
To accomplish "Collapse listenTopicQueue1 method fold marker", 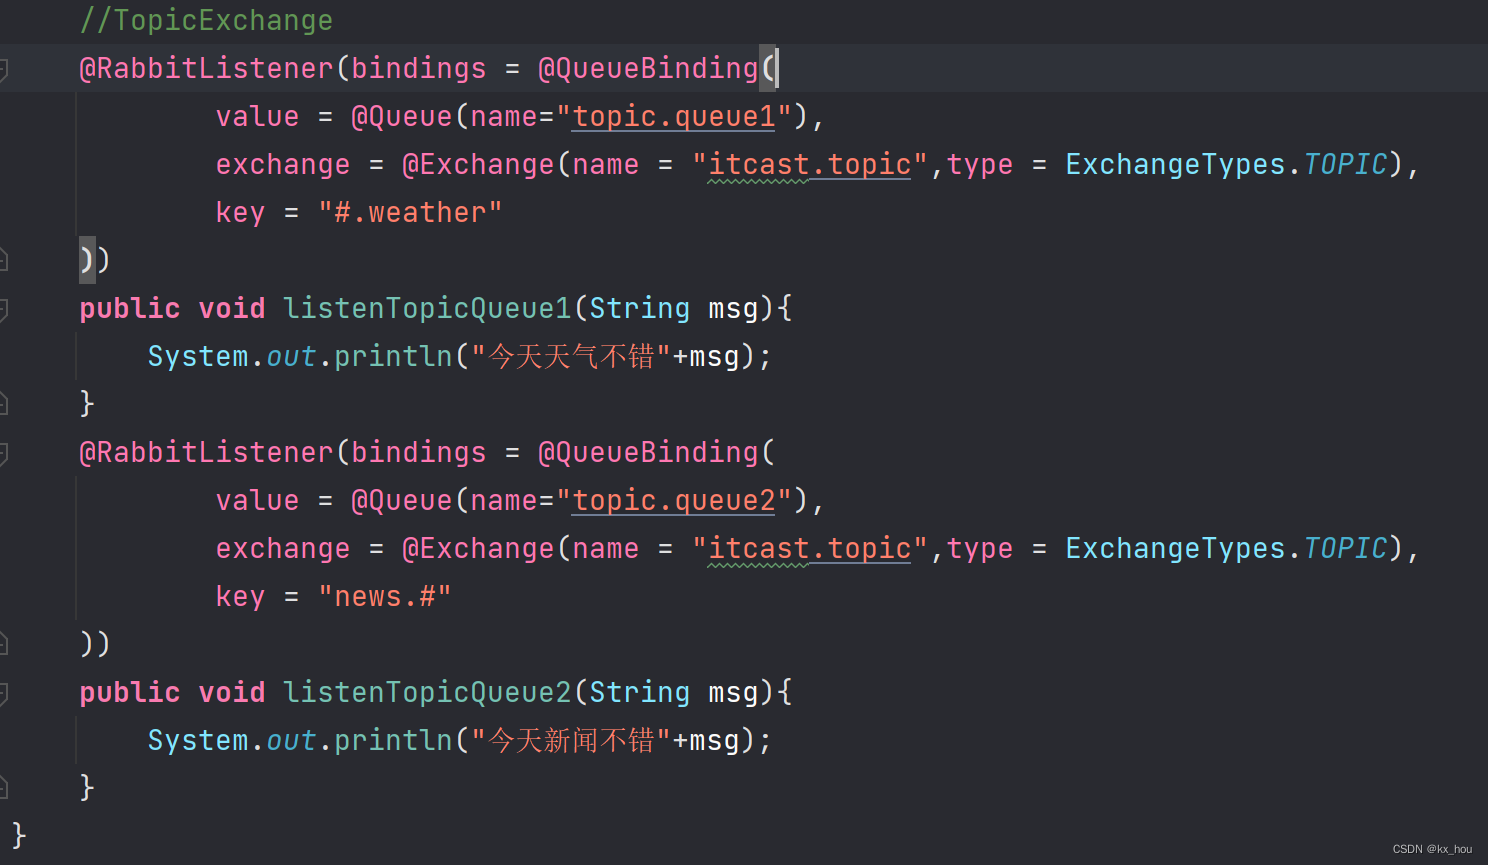I will [3, 310].
